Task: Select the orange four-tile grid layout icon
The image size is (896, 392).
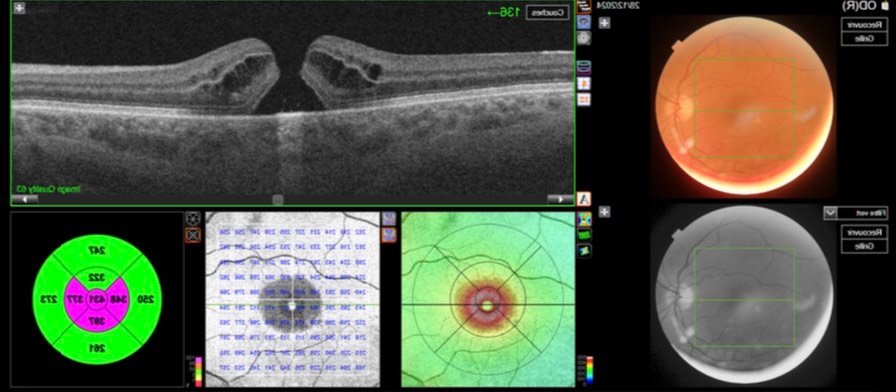Action: click(x=584, y=99)
